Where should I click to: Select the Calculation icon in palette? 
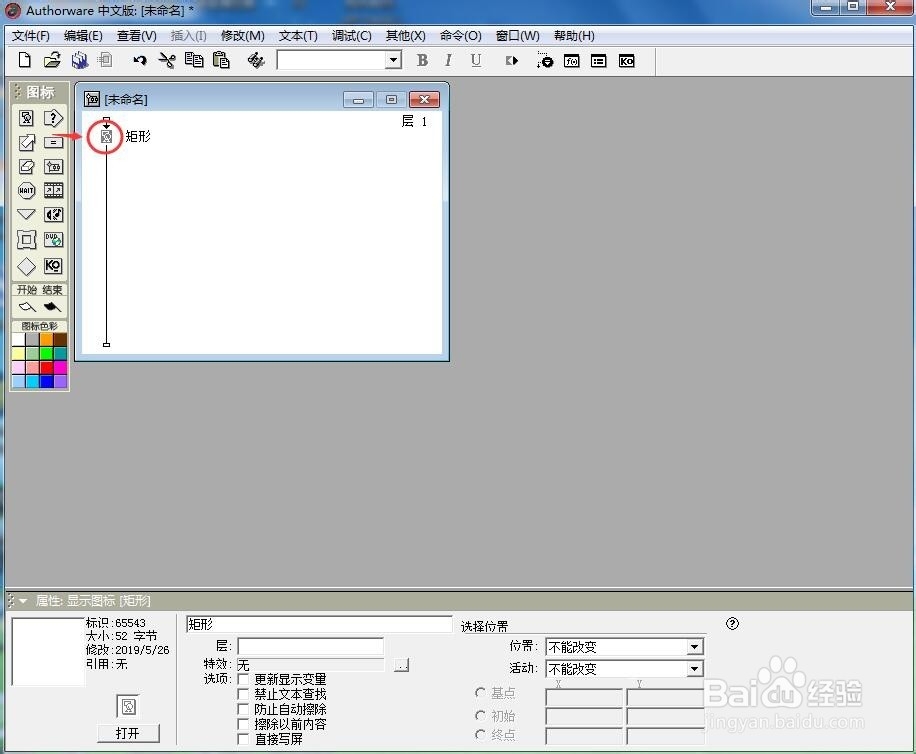pyautogui.click(x=53, y=142)
